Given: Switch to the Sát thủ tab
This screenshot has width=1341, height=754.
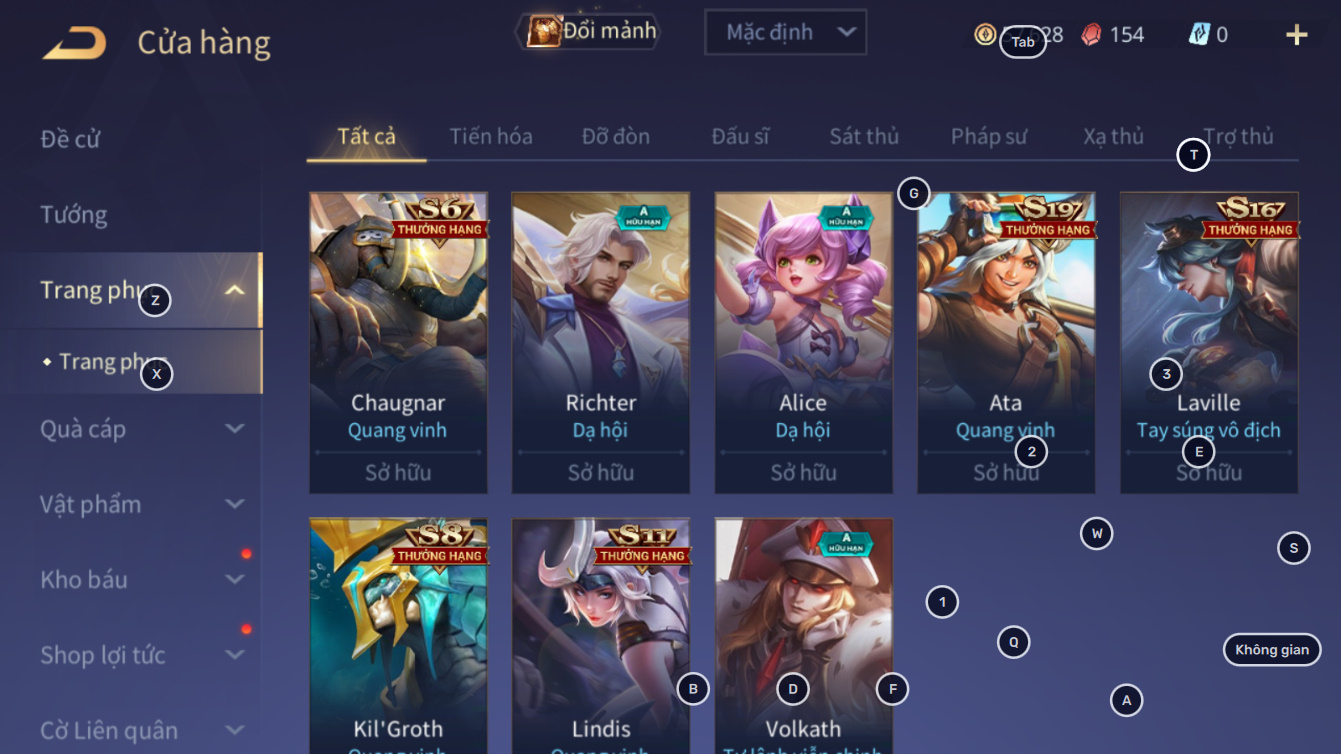Looking at the screenshot, I should point(864,137).
